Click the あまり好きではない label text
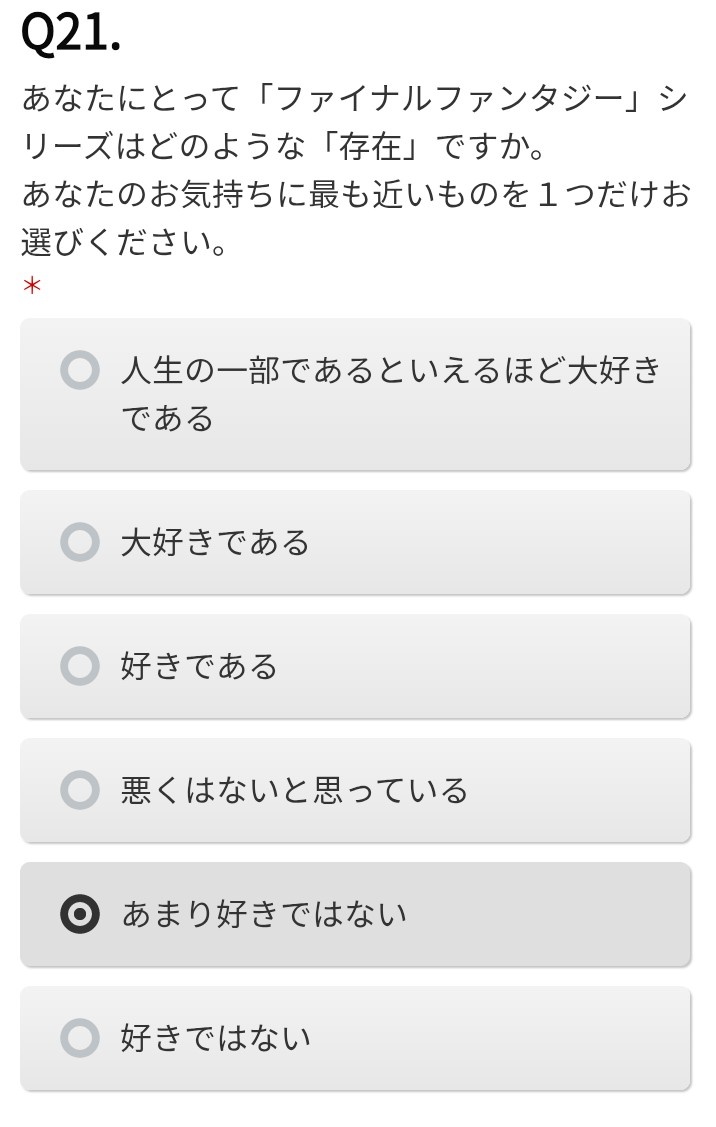Screen dimensions: 716x1127 click(x=264, y=914)
